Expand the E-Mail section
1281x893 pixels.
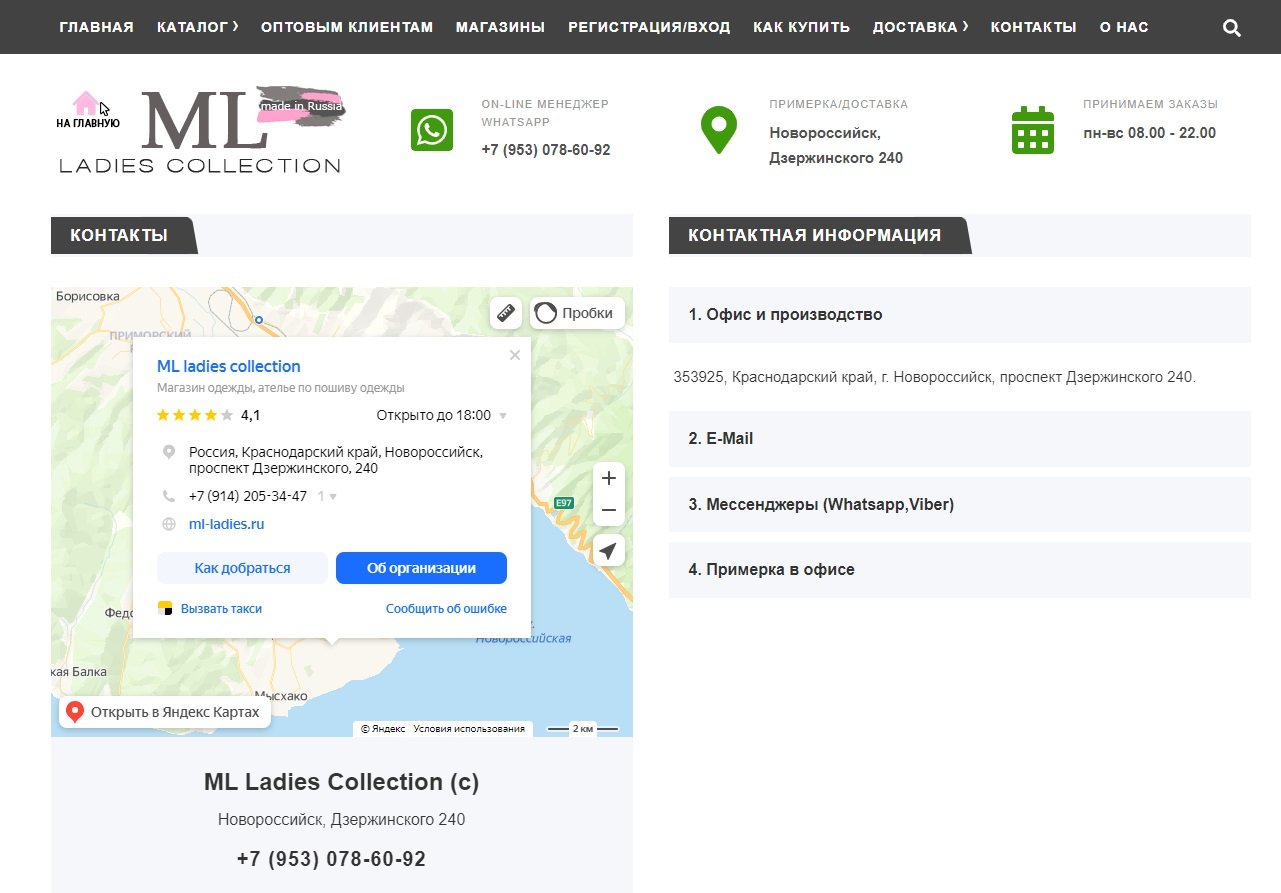(959, 439)
